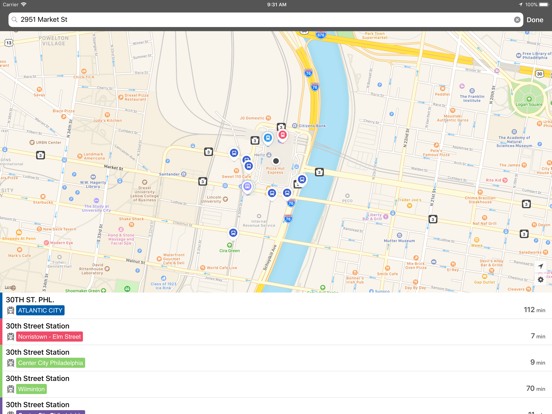Tap the train icon beside Norristown - Elm Street
The image size is (552, 414).
pos(11,337)
